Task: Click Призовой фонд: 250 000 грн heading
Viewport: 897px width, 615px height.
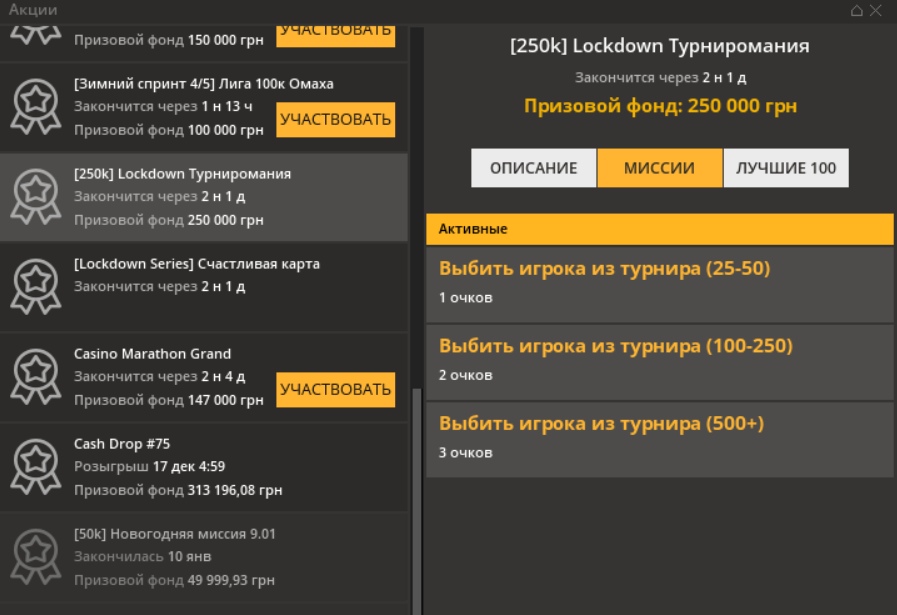Action: 661,106
